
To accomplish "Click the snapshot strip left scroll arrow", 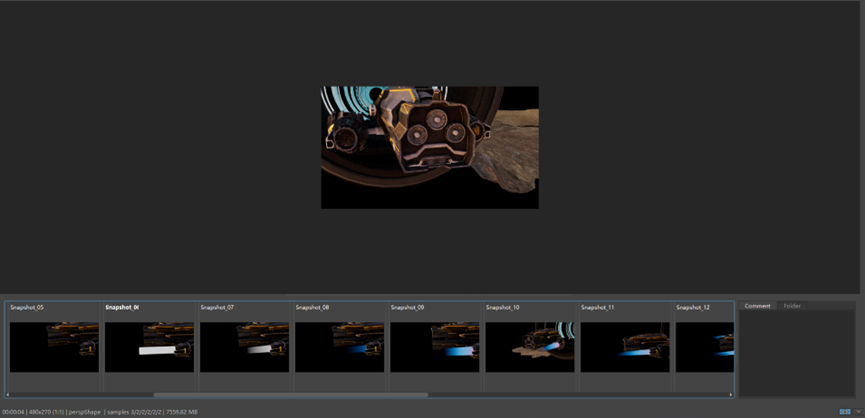I will point(8,395).
